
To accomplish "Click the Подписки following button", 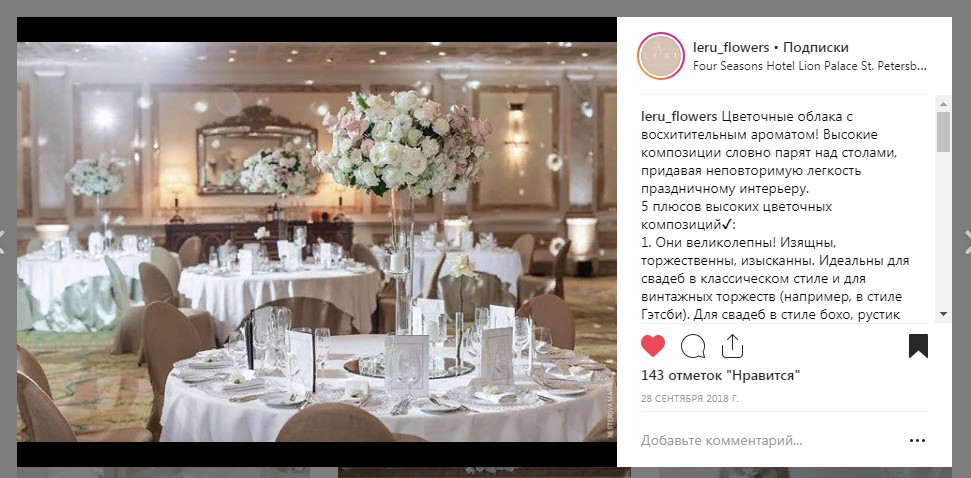I will click(816, 48).
